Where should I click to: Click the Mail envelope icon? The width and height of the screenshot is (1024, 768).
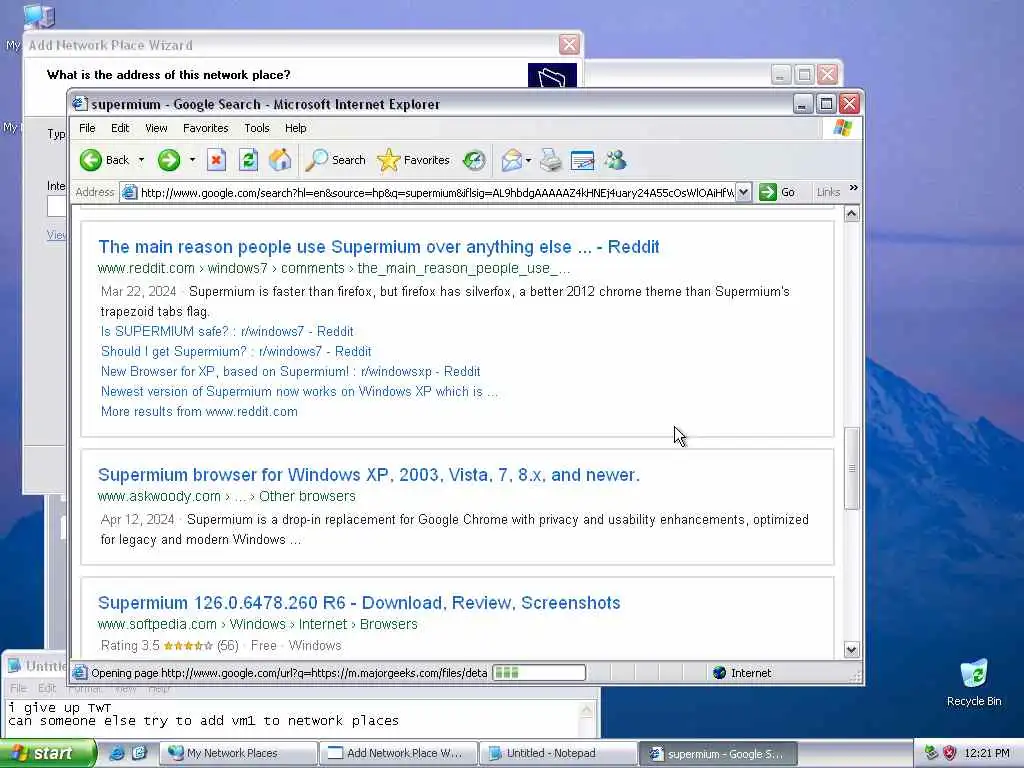(x=511, y=160)
